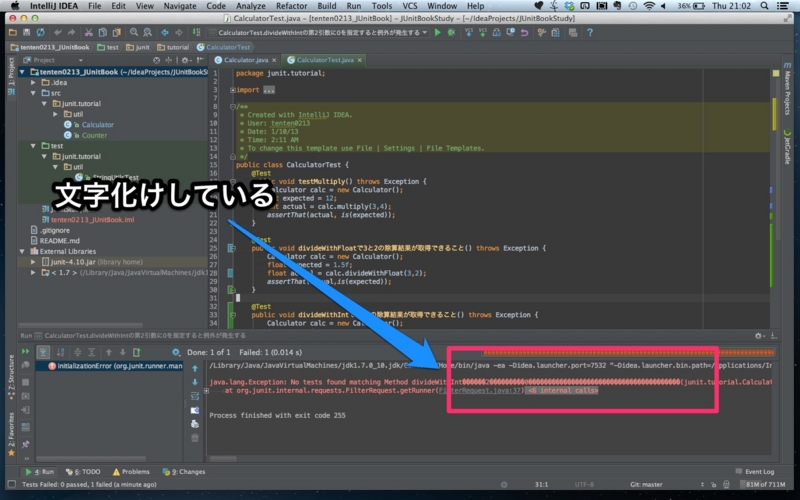This screenshot has width=800, height=500.
Task: Open the Maven Projects side panel
Action: coord(787,91)
